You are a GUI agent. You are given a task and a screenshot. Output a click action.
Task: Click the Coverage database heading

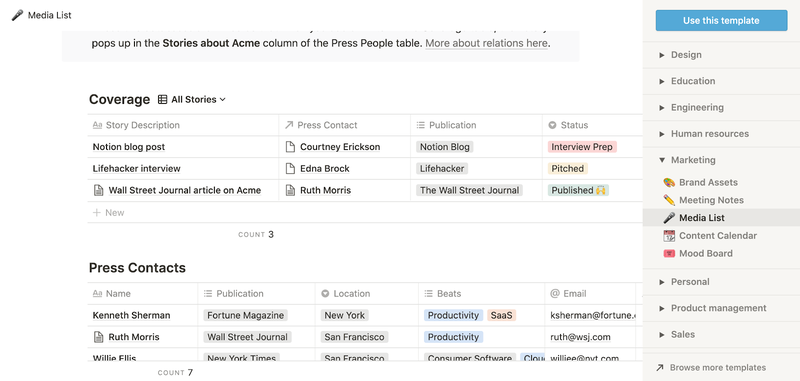119,99
